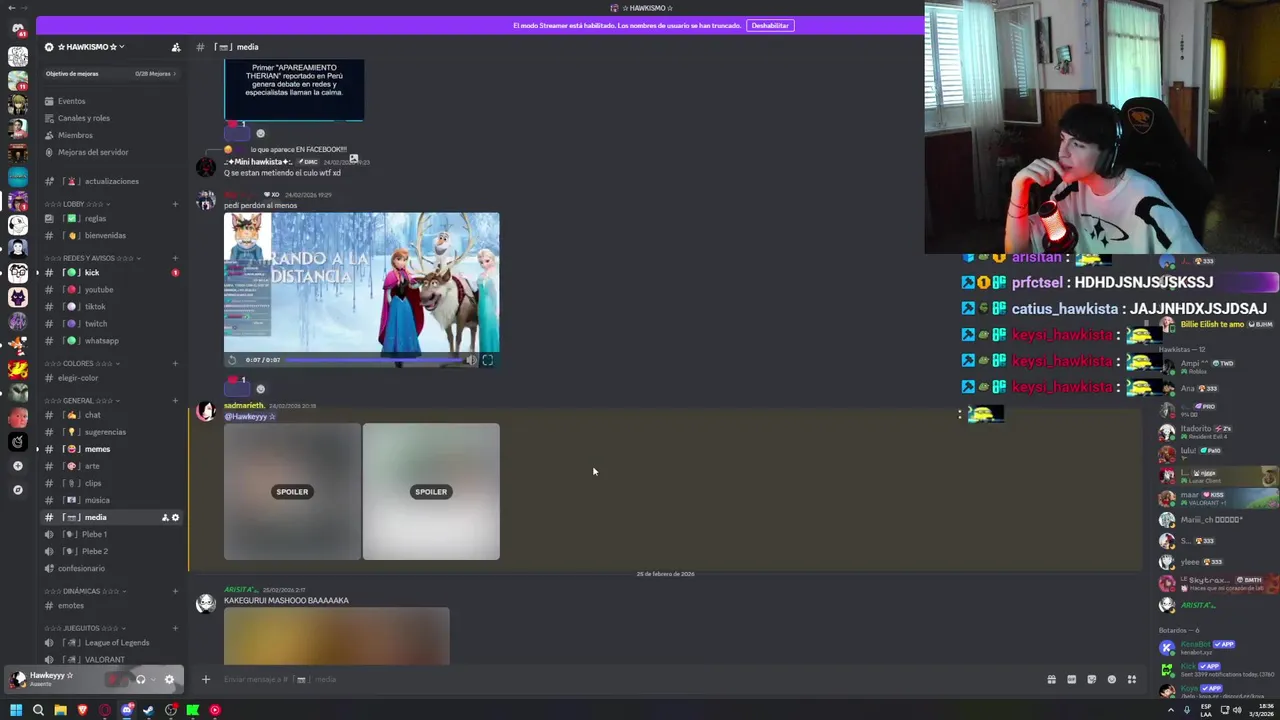Image resolution: width=1280 pixels, height=720 pixels.
Task: Collapse the JUEGUITOS category
Action: click(x=85, y=628)
